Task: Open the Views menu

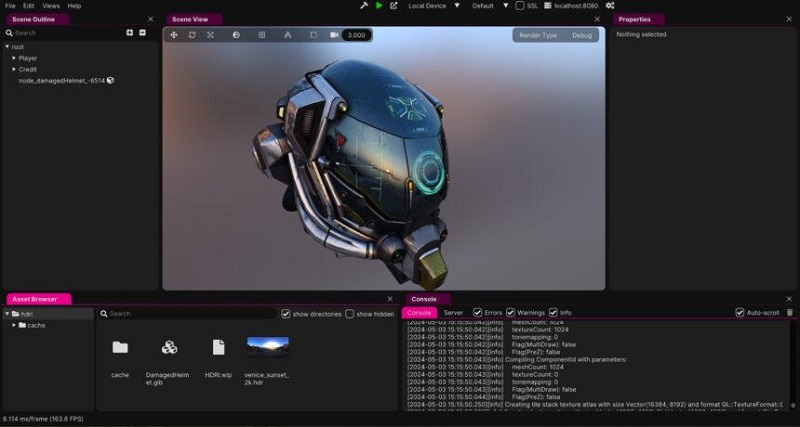Action: pos(50,6)
